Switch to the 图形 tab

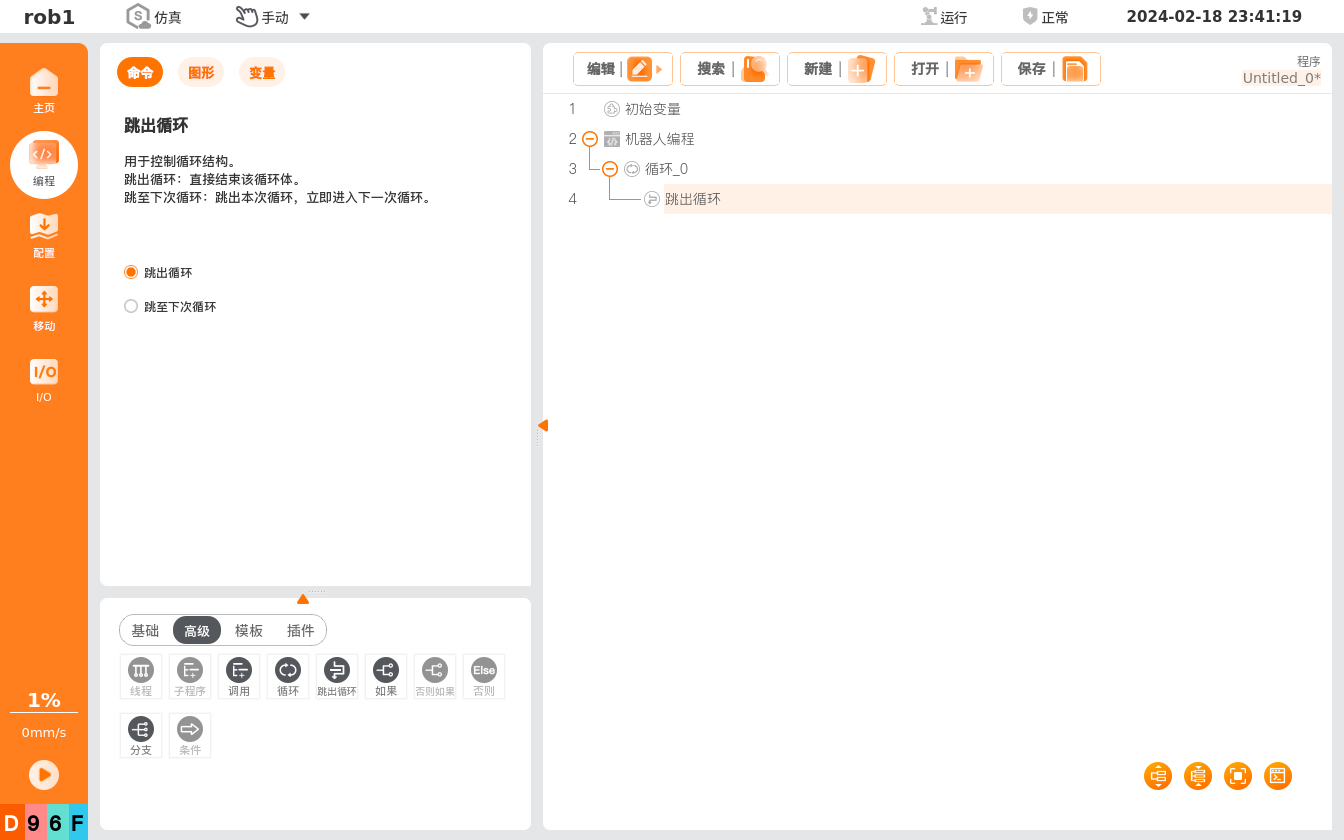201,73
